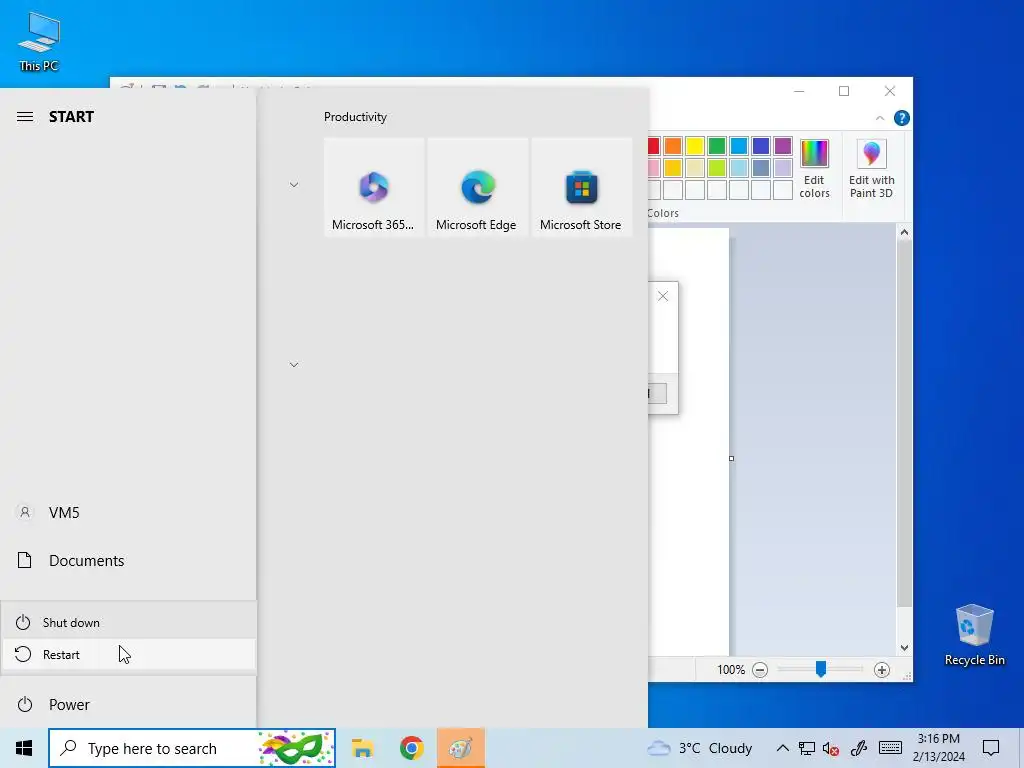Collapse the chevron beside the Microsoft 365 tile
1024x768 pixels.
pyautogui.click(x=294, y=185)
